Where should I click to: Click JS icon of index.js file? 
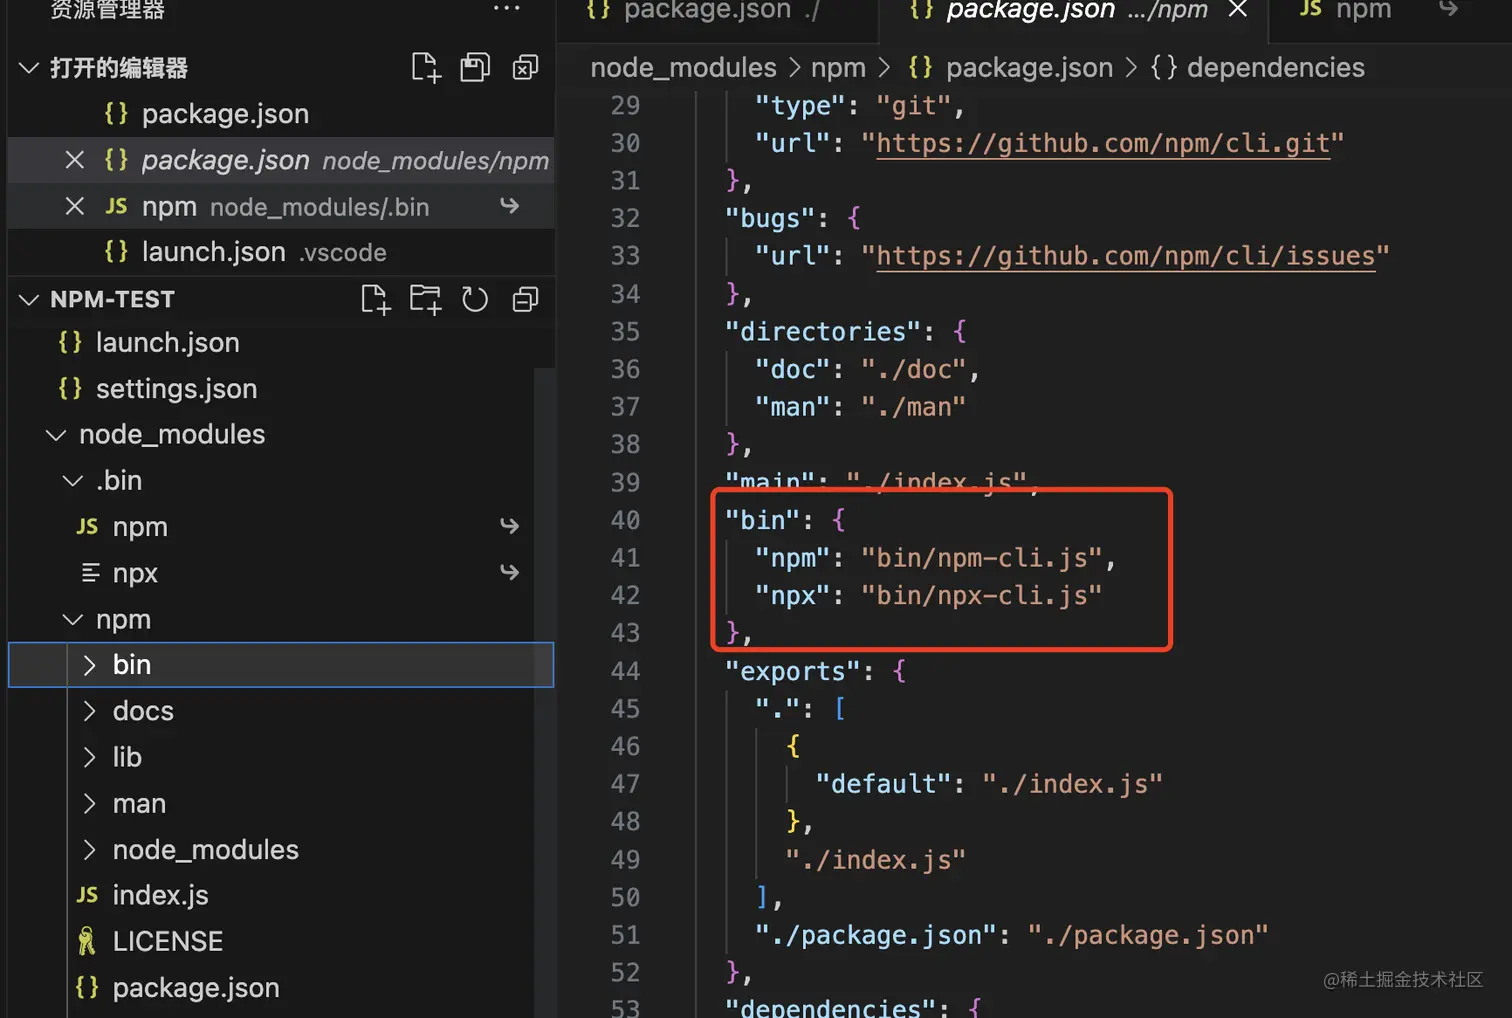pyautogui.click(x=88, y=895)
